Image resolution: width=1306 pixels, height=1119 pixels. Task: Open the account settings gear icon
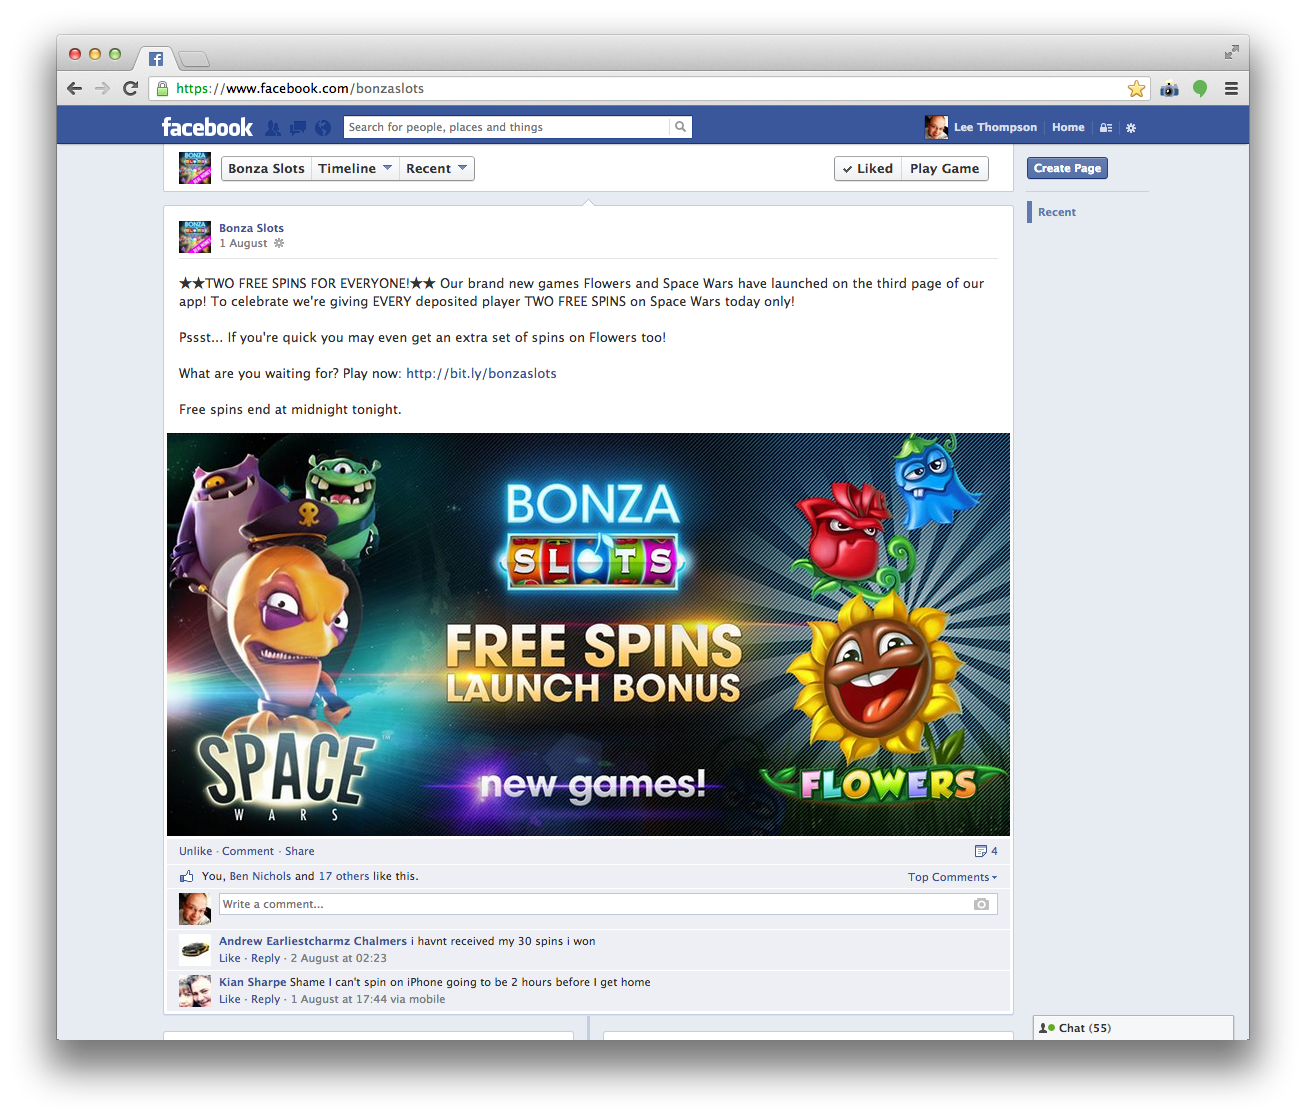pos(1131,128)
